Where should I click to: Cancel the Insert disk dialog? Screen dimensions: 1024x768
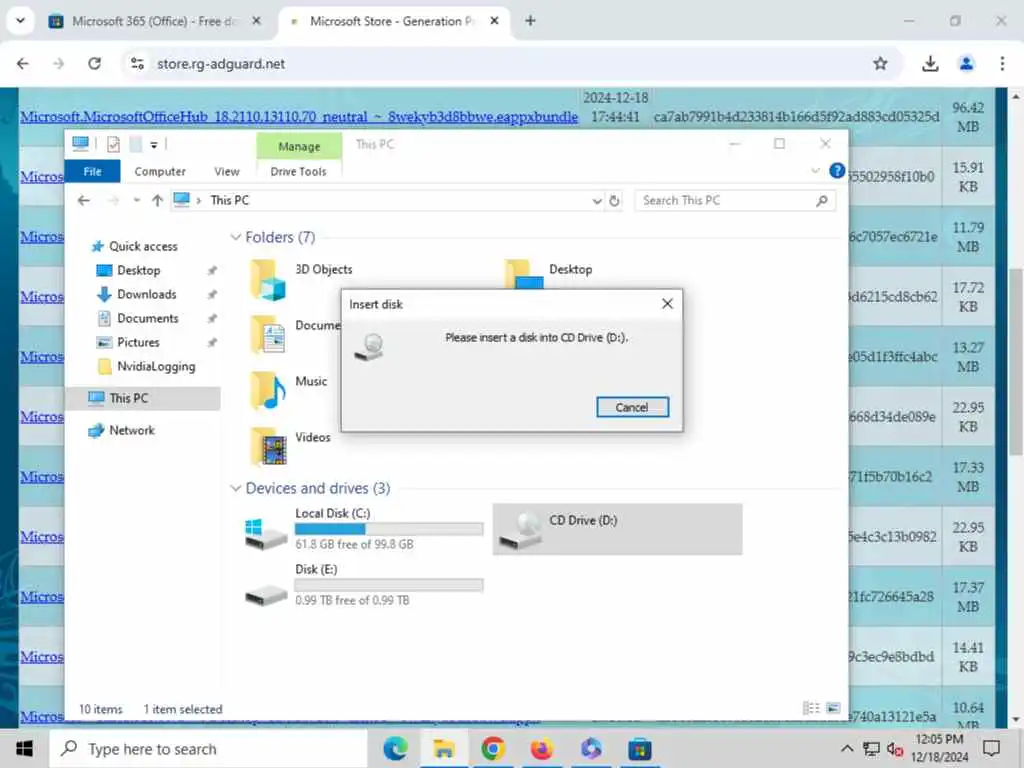pyautogui.click(x=632, y=407)
